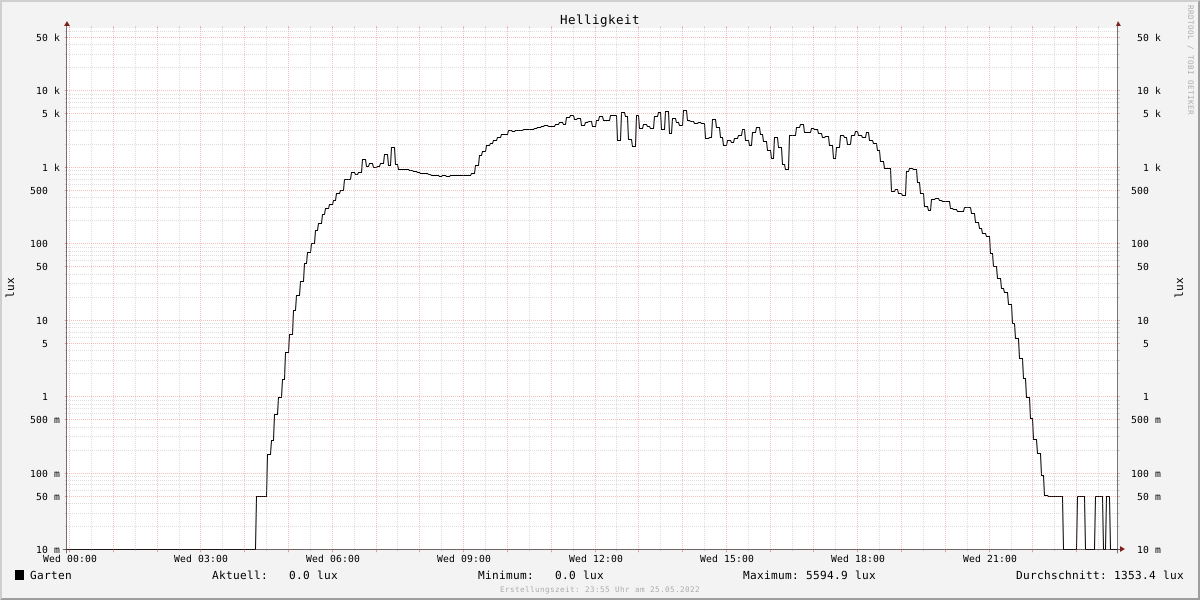Click the plain "100" label on the right axis
This screenshot has width=1200, height=600.
[1140, 244]
